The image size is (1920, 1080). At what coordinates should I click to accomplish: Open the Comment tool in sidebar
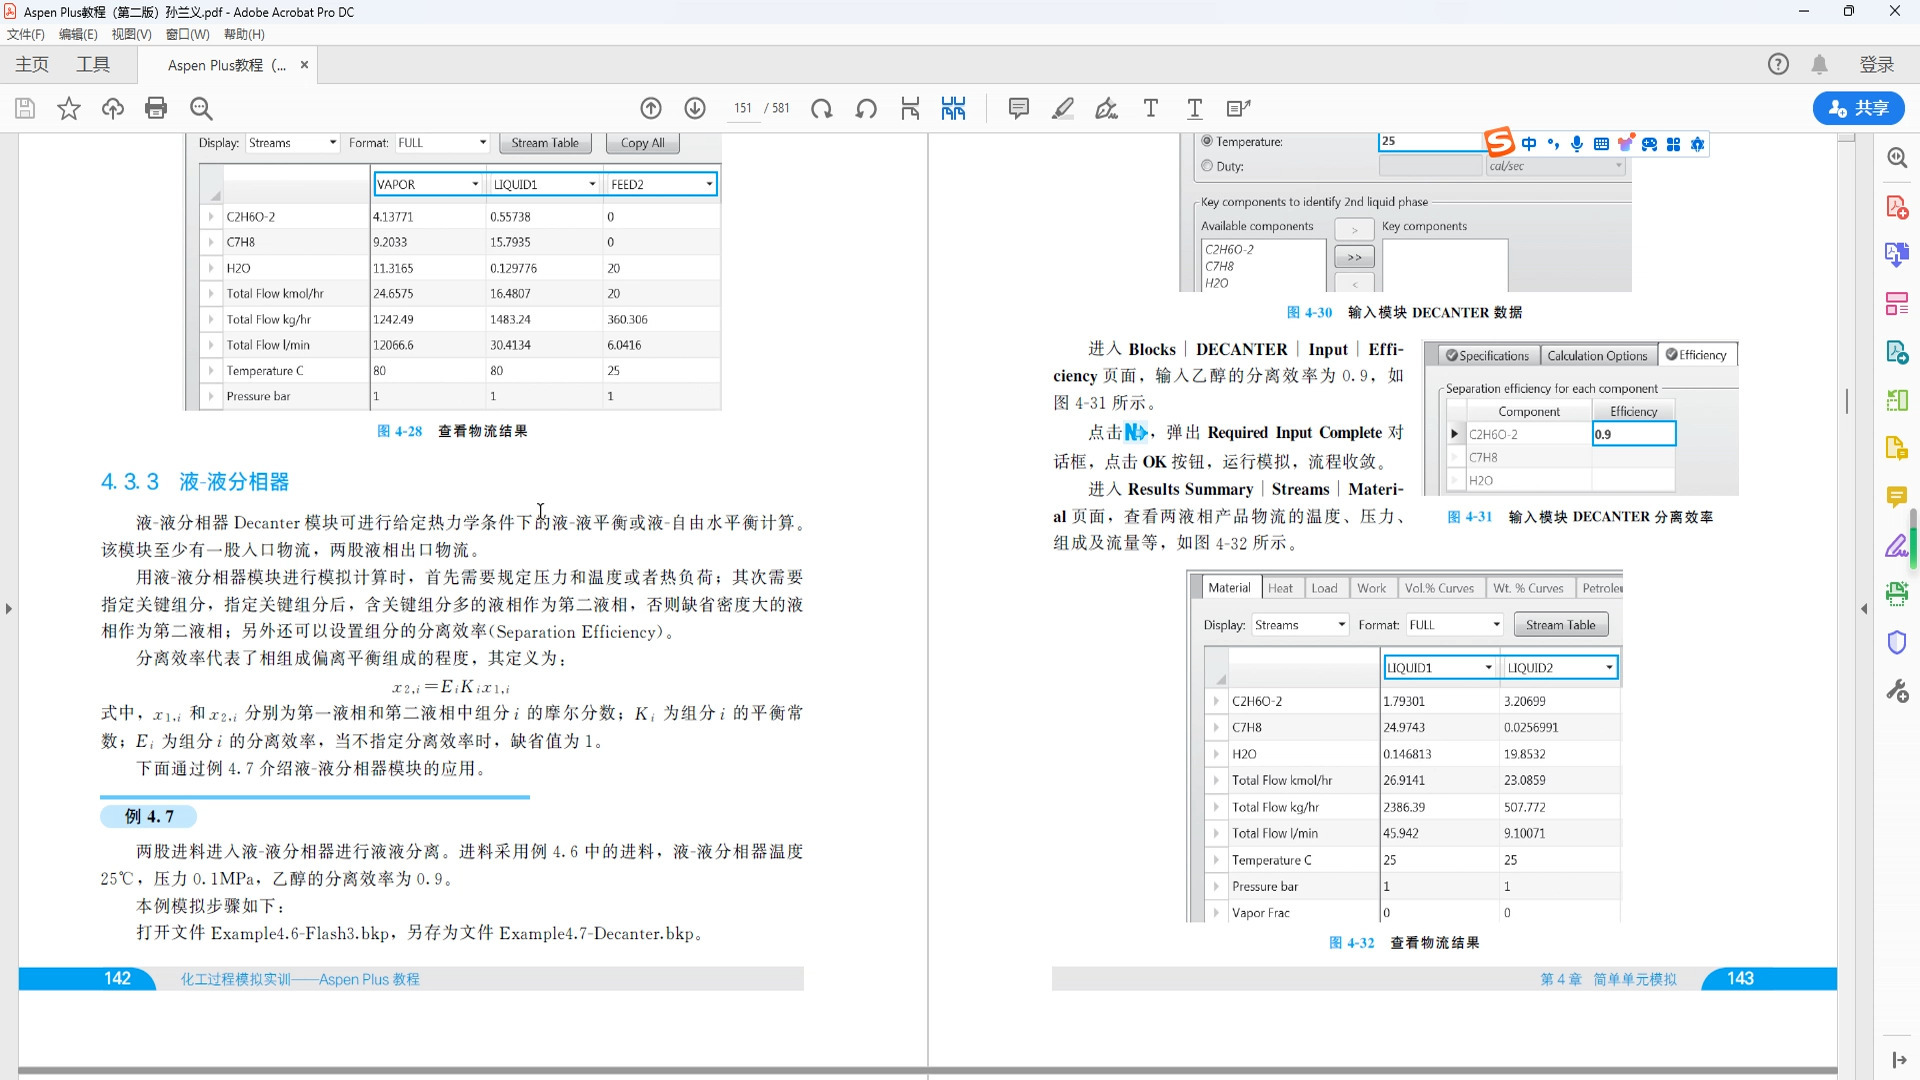(1897, 497)
